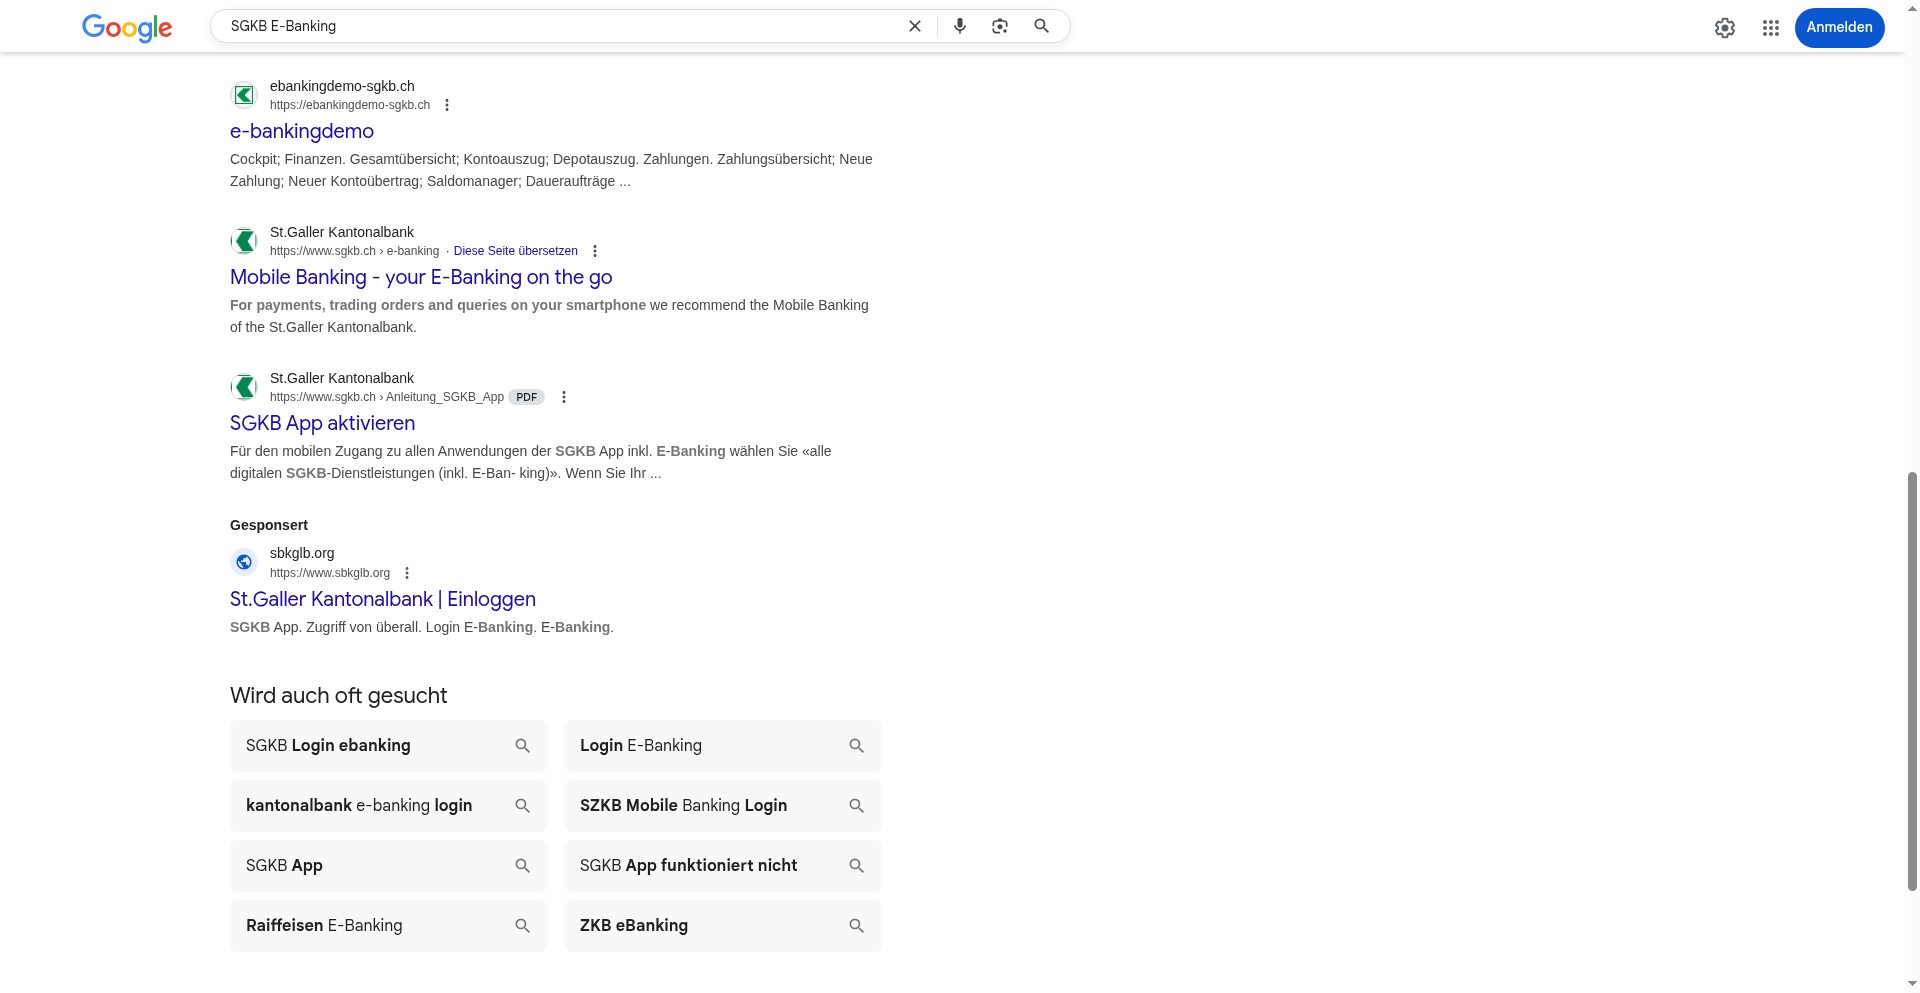Search for ZKB eBanking suggestion
The height and width of the screenshot is (993, 1920).
pos(723,926)
